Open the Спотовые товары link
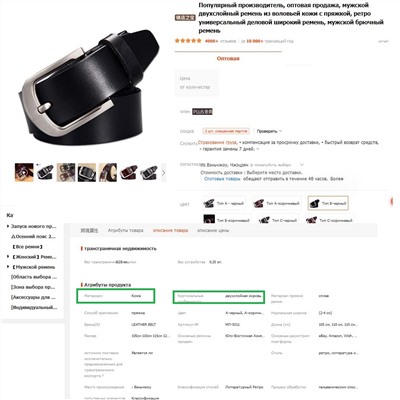Image resolution: width=400 pixels, height=400 pixels. point(222,179)
